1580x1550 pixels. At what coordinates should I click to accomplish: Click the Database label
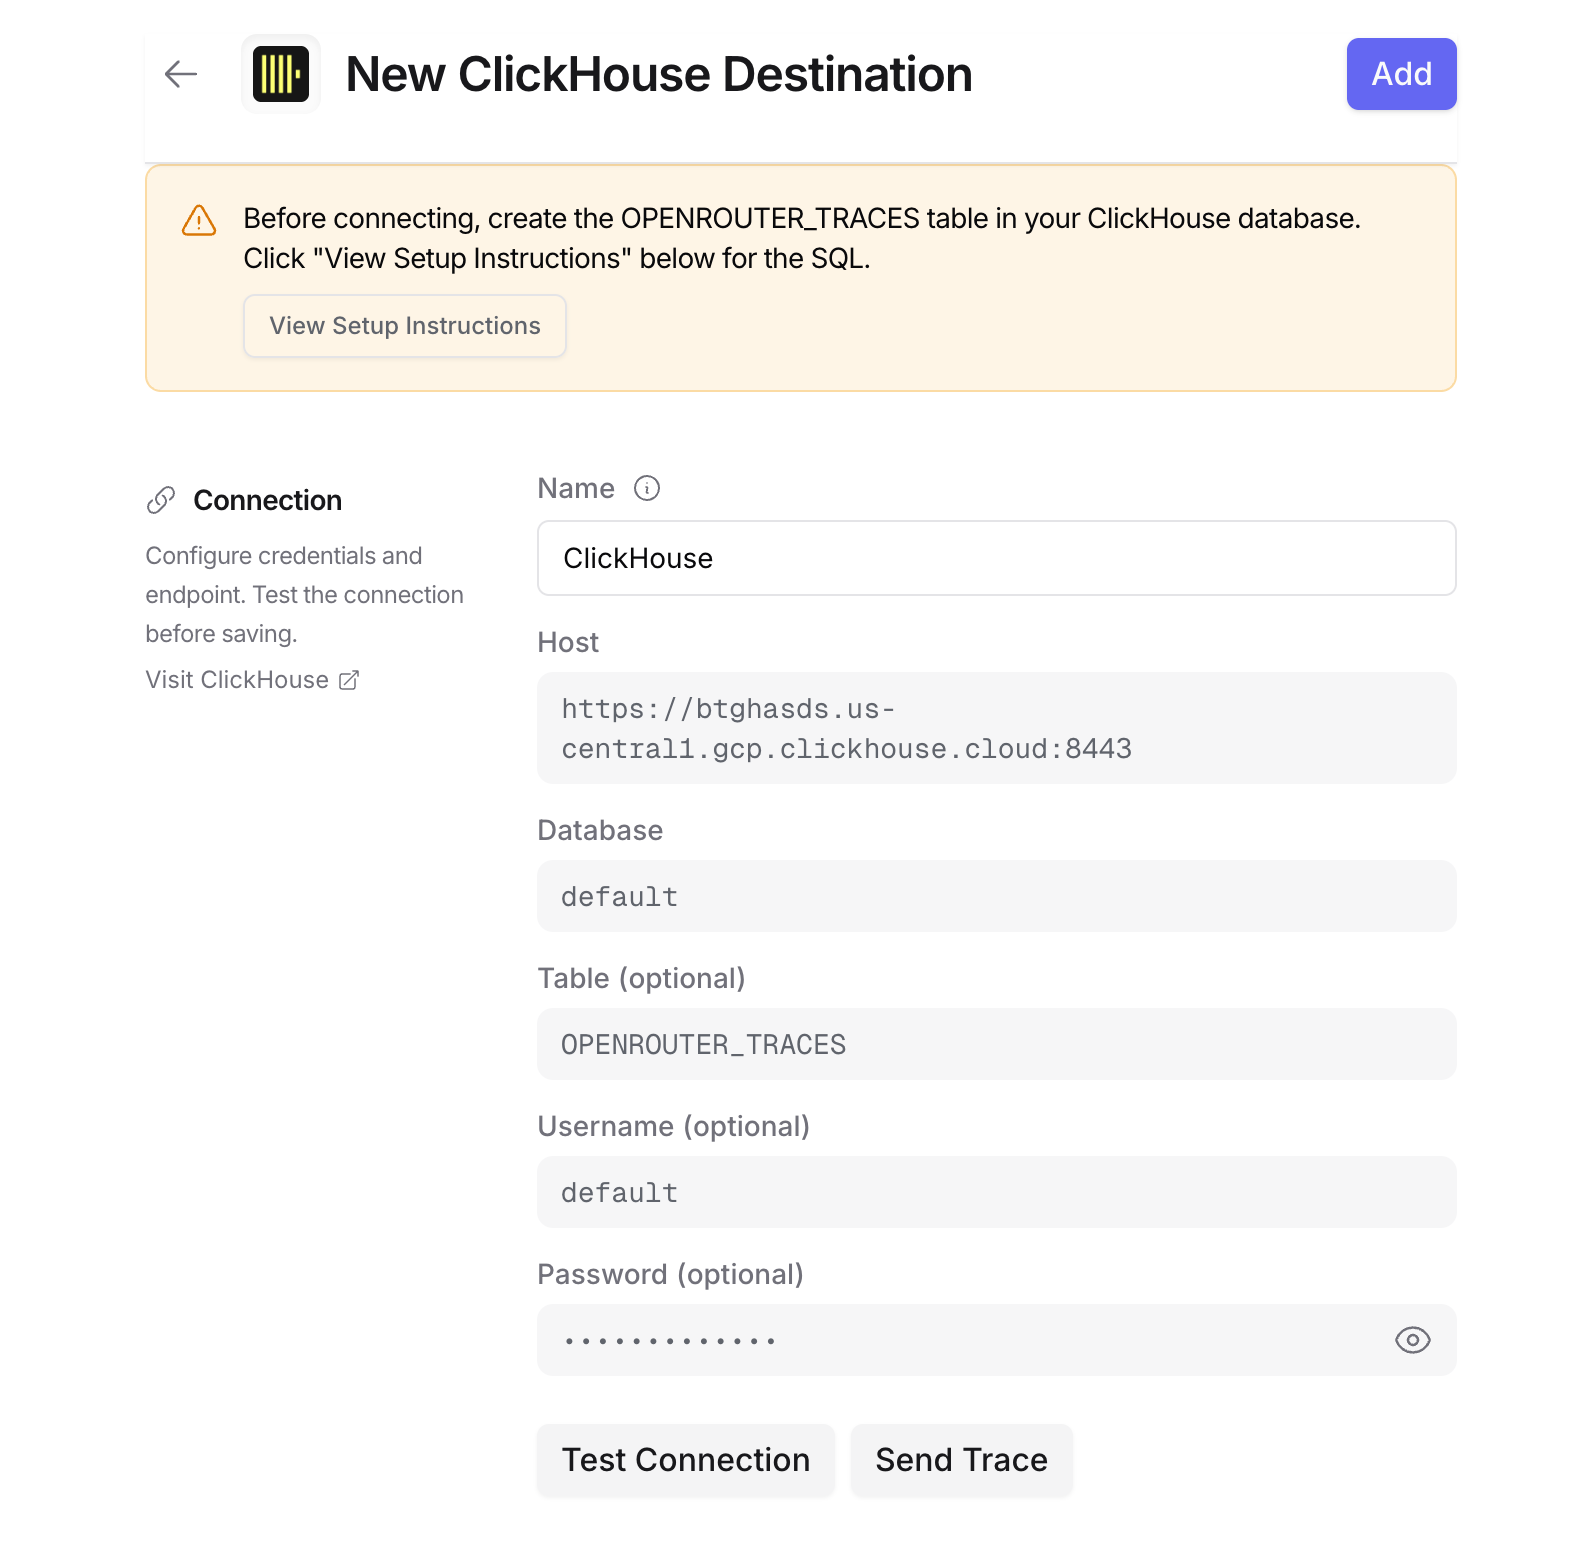[600, 830]
